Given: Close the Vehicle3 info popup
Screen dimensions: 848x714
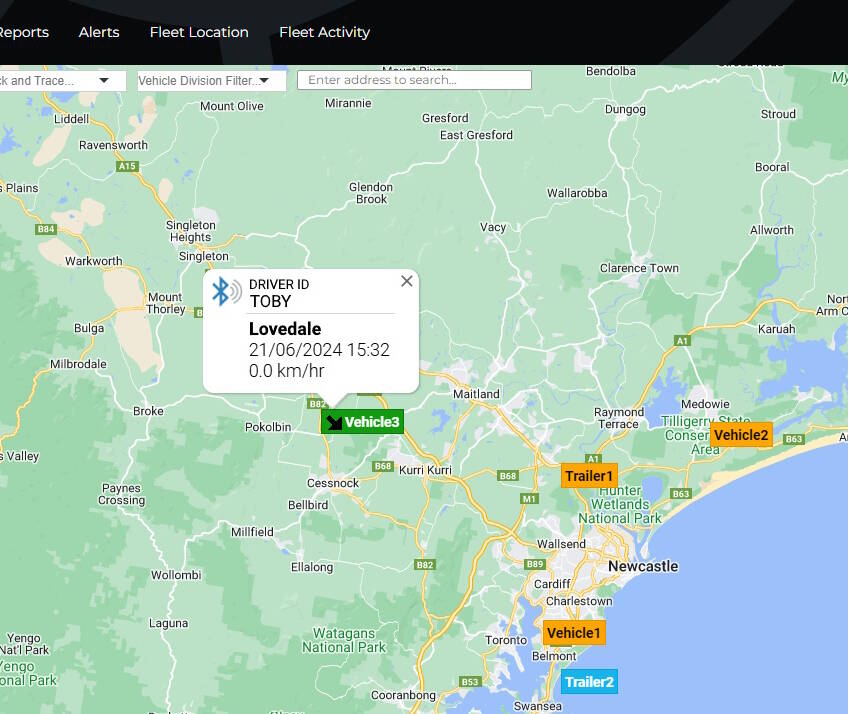Looking at the screenshot, I should pyautogui.click(x=406, y=282).
